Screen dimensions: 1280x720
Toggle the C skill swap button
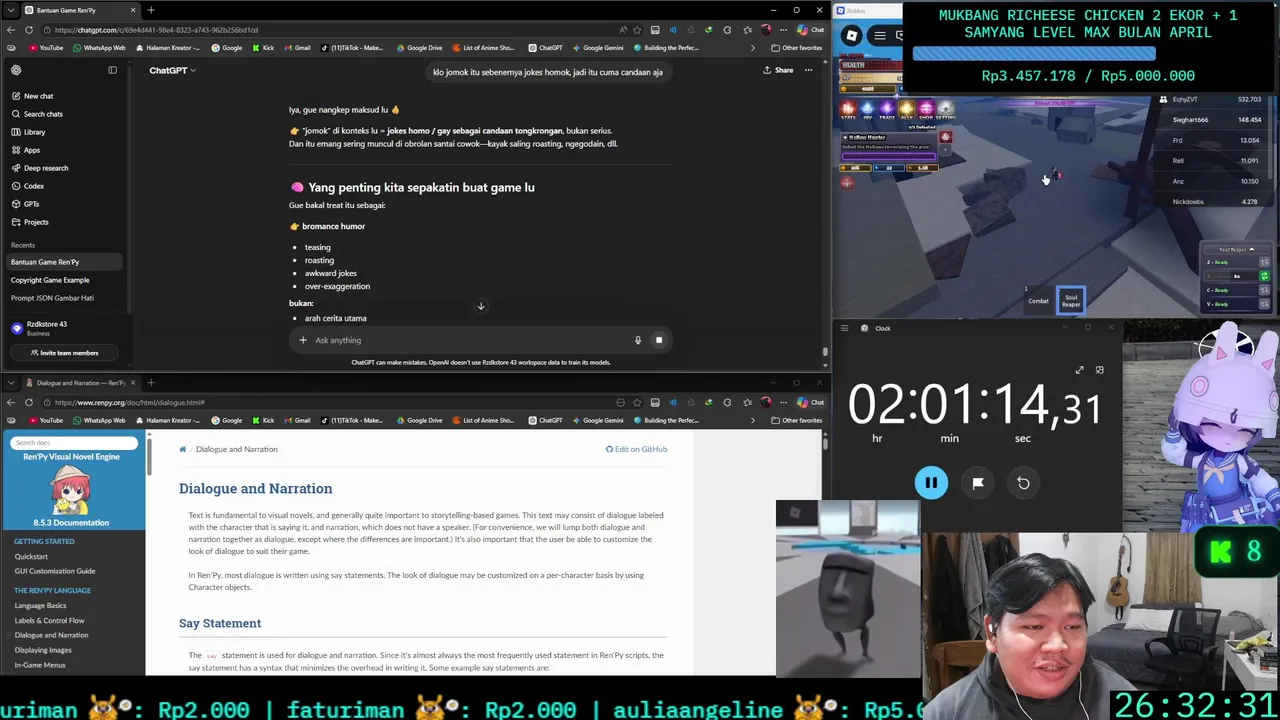click(1264, 290)
